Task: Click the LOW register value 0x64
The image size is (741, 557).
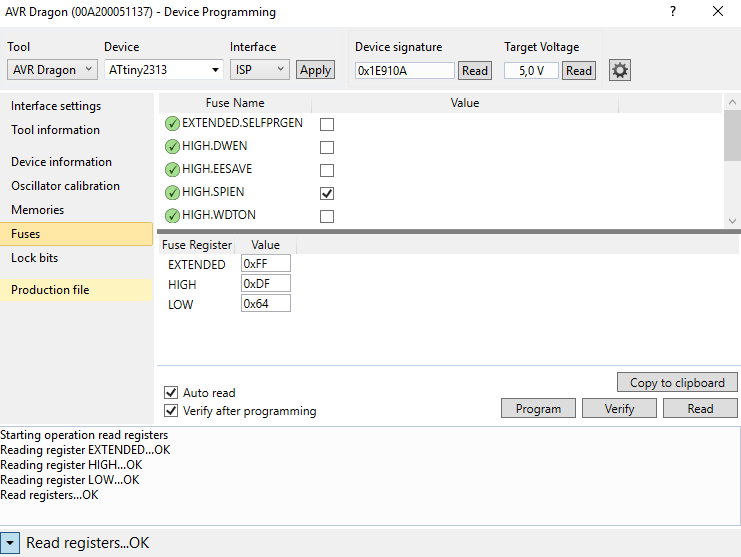Action: [266, 303]
